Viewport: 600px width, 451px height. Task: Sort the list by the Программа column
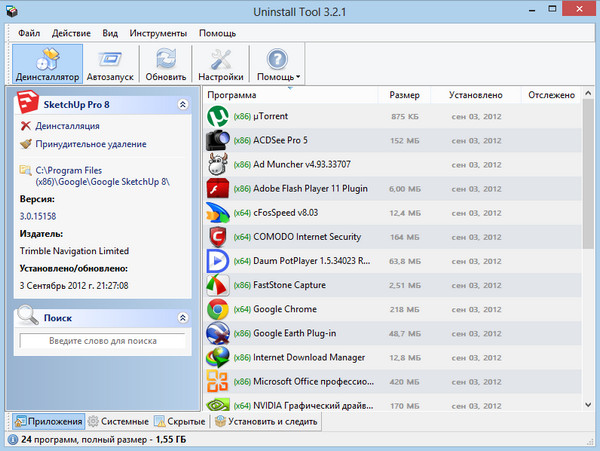click(291, 95)
